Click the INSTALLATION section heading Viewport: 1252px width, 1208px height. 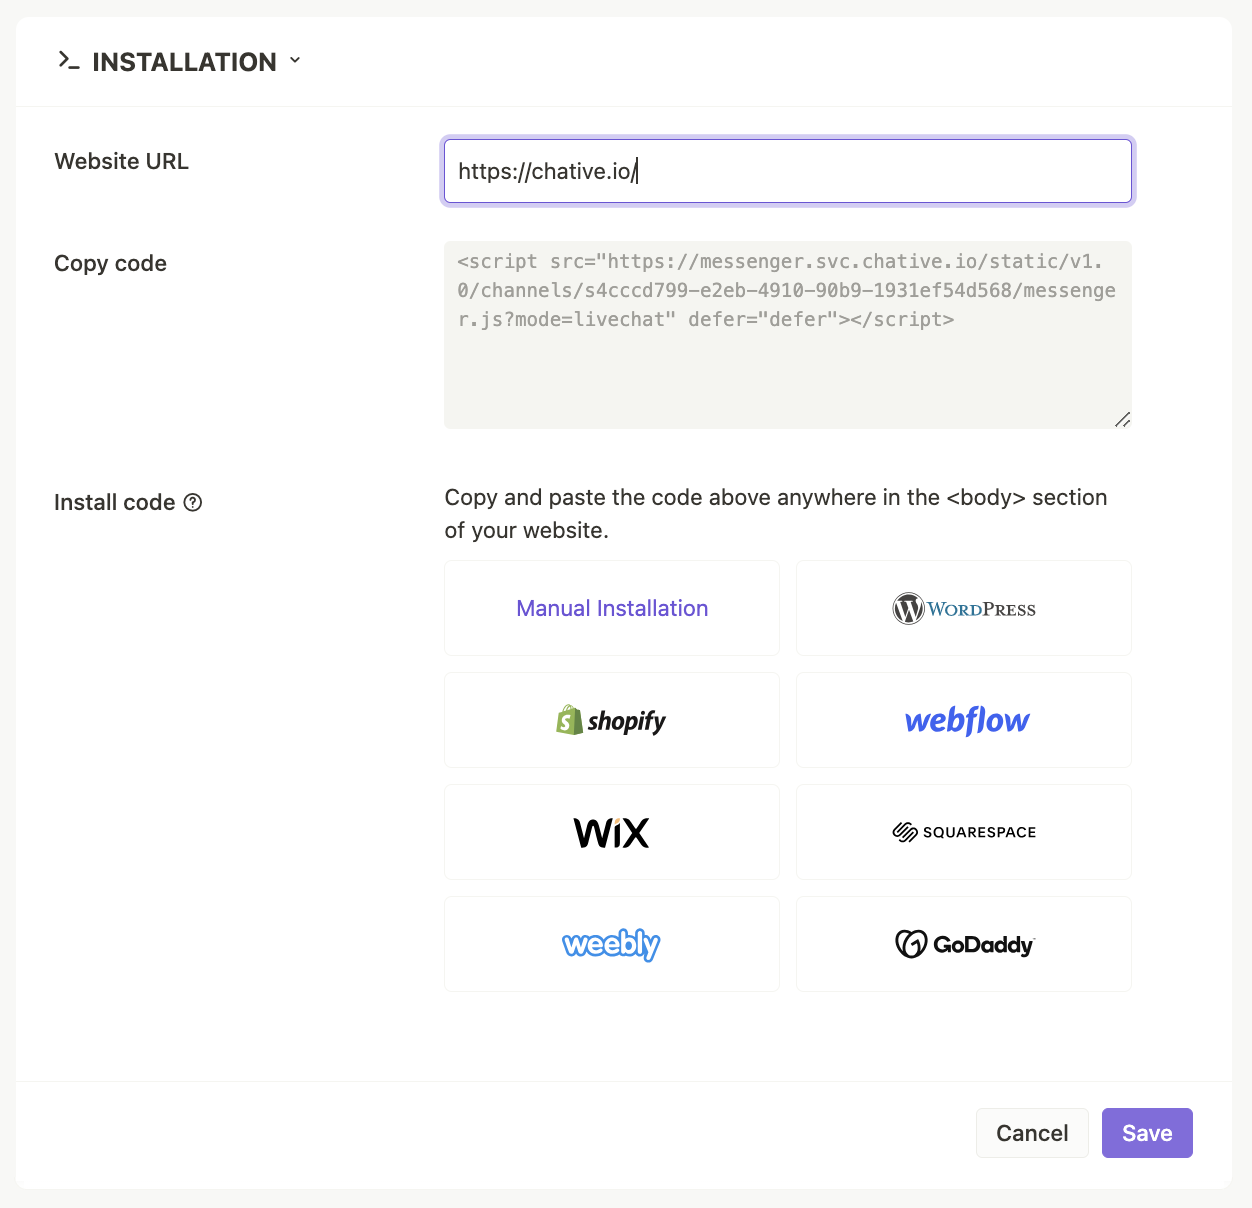click(x=185, y=62)
